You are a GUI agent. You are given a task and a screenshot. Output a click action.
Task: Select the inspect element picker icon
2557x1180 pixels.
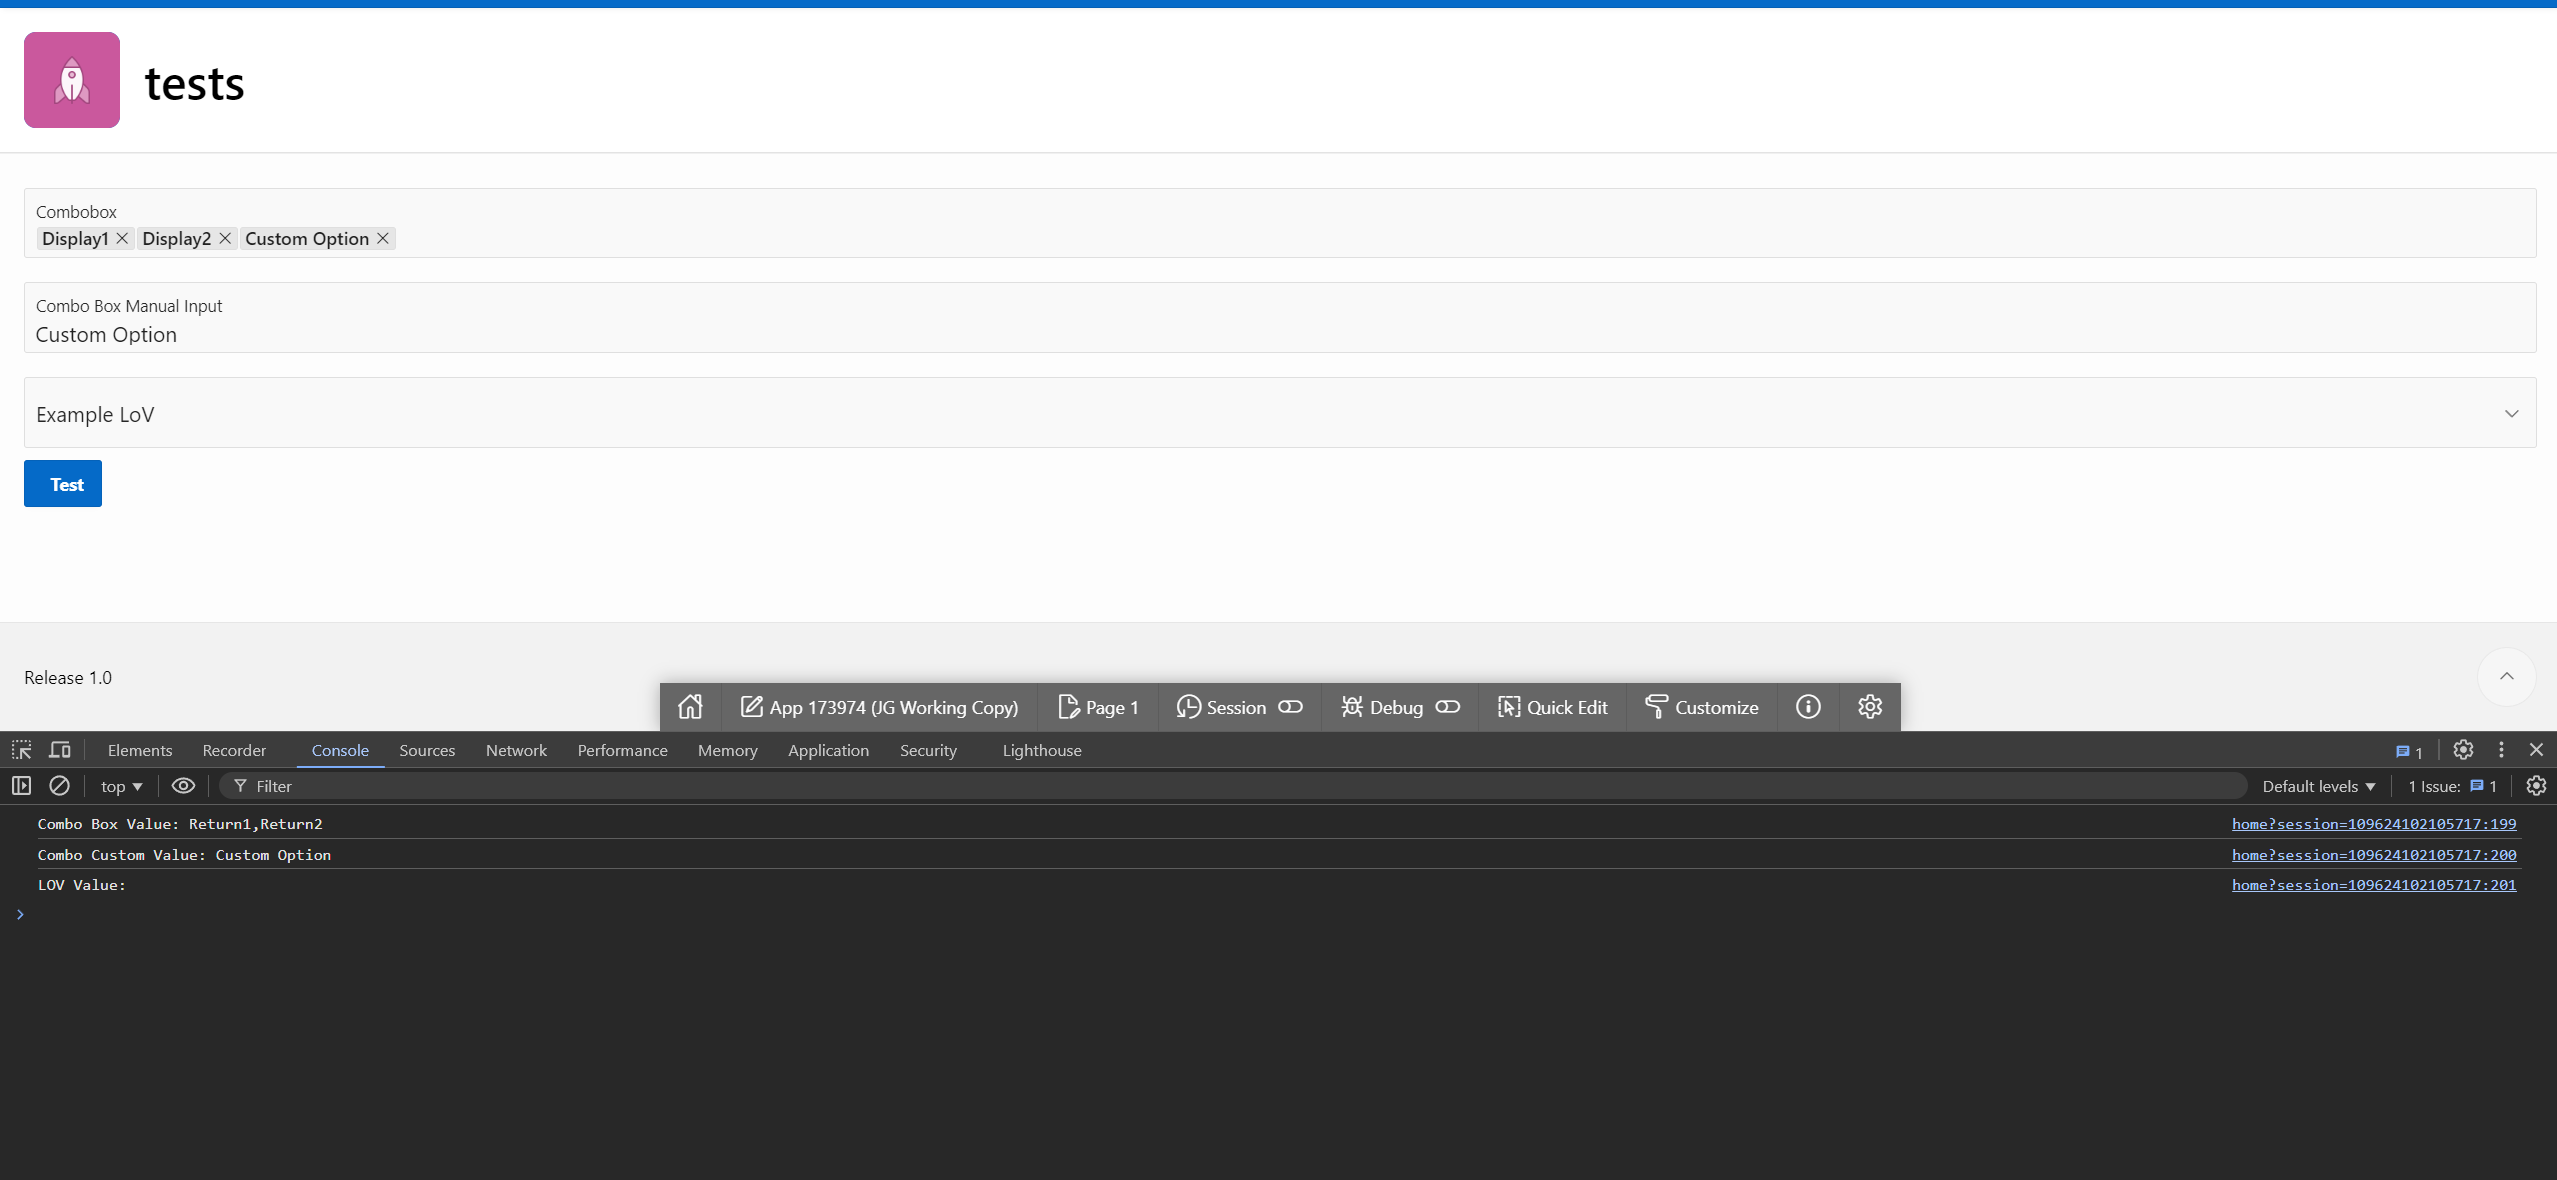tap(22, 750)
